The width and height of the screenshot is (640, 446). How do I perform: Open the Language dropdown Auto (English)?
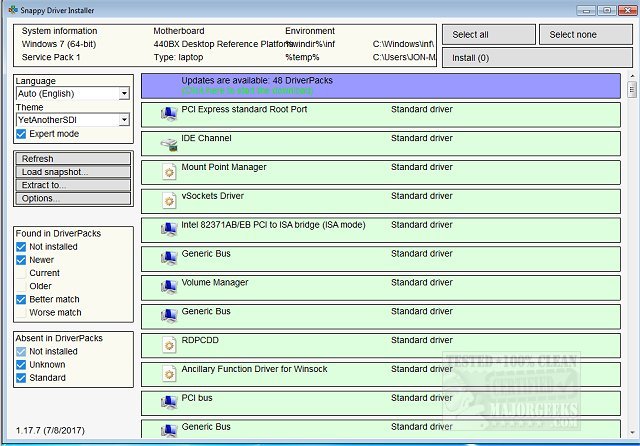pyautogui.click(x=73, y=93)
